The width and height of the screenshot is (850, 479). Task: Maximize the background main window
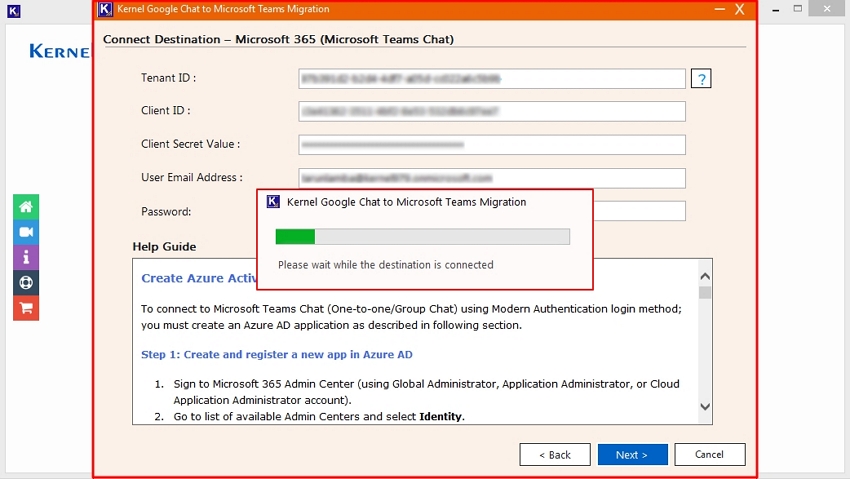point(797,8)
